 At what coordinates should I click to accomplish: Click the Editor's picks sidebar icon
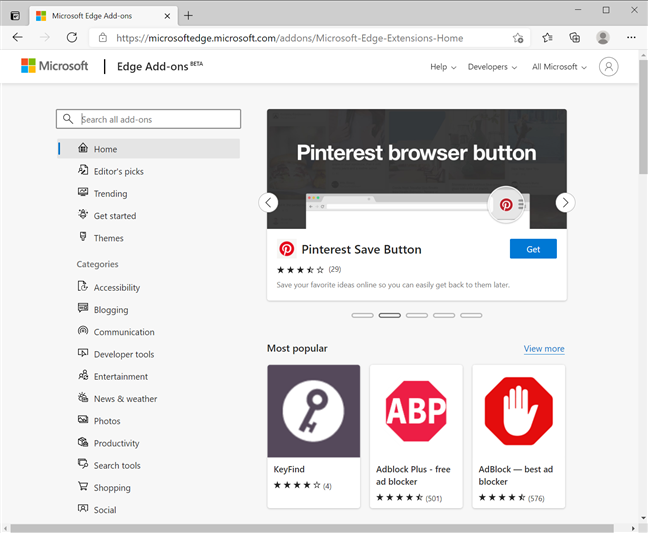tap(83, 170)
